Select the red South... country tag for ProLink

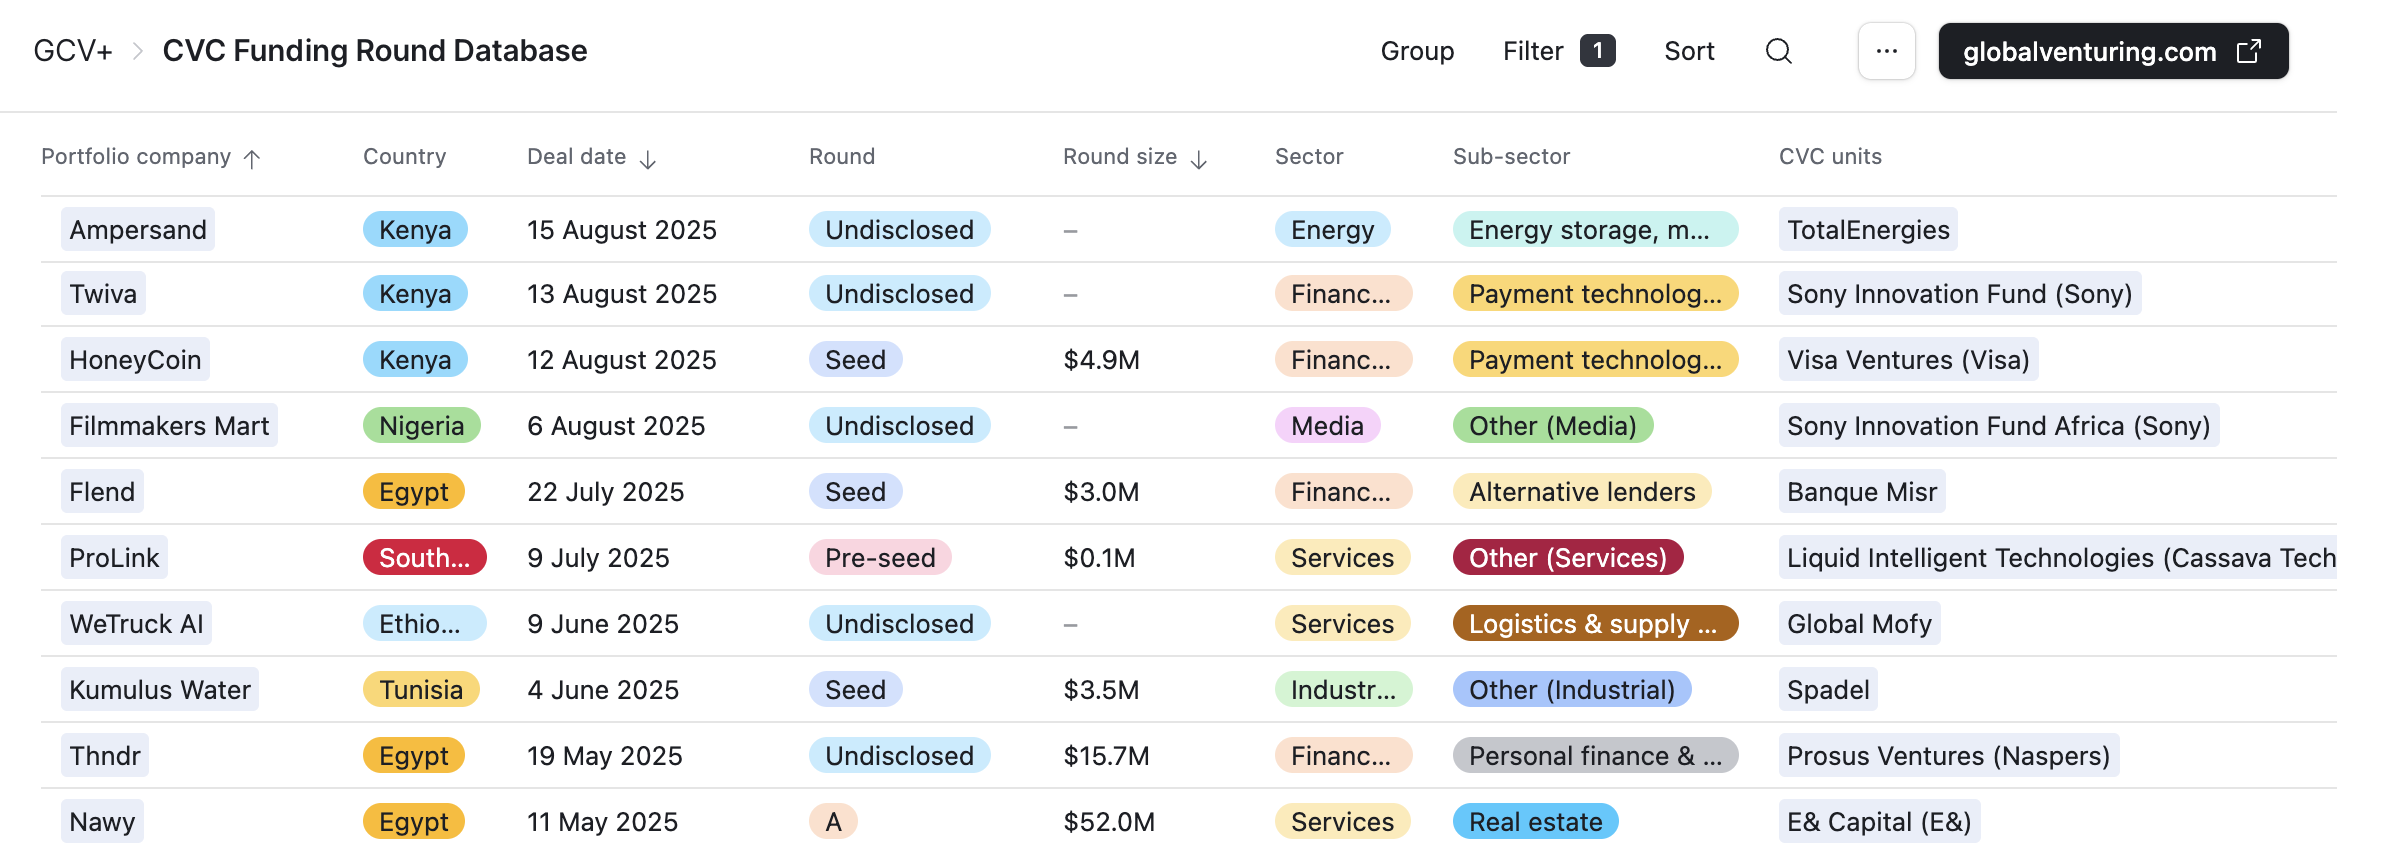[x=424, y=558]
